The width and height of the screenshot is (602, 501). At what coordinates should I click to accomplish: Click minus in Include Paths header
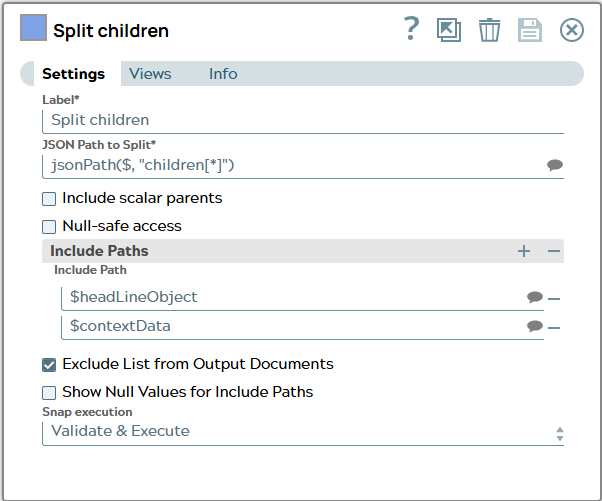click(x=554, y=251)
